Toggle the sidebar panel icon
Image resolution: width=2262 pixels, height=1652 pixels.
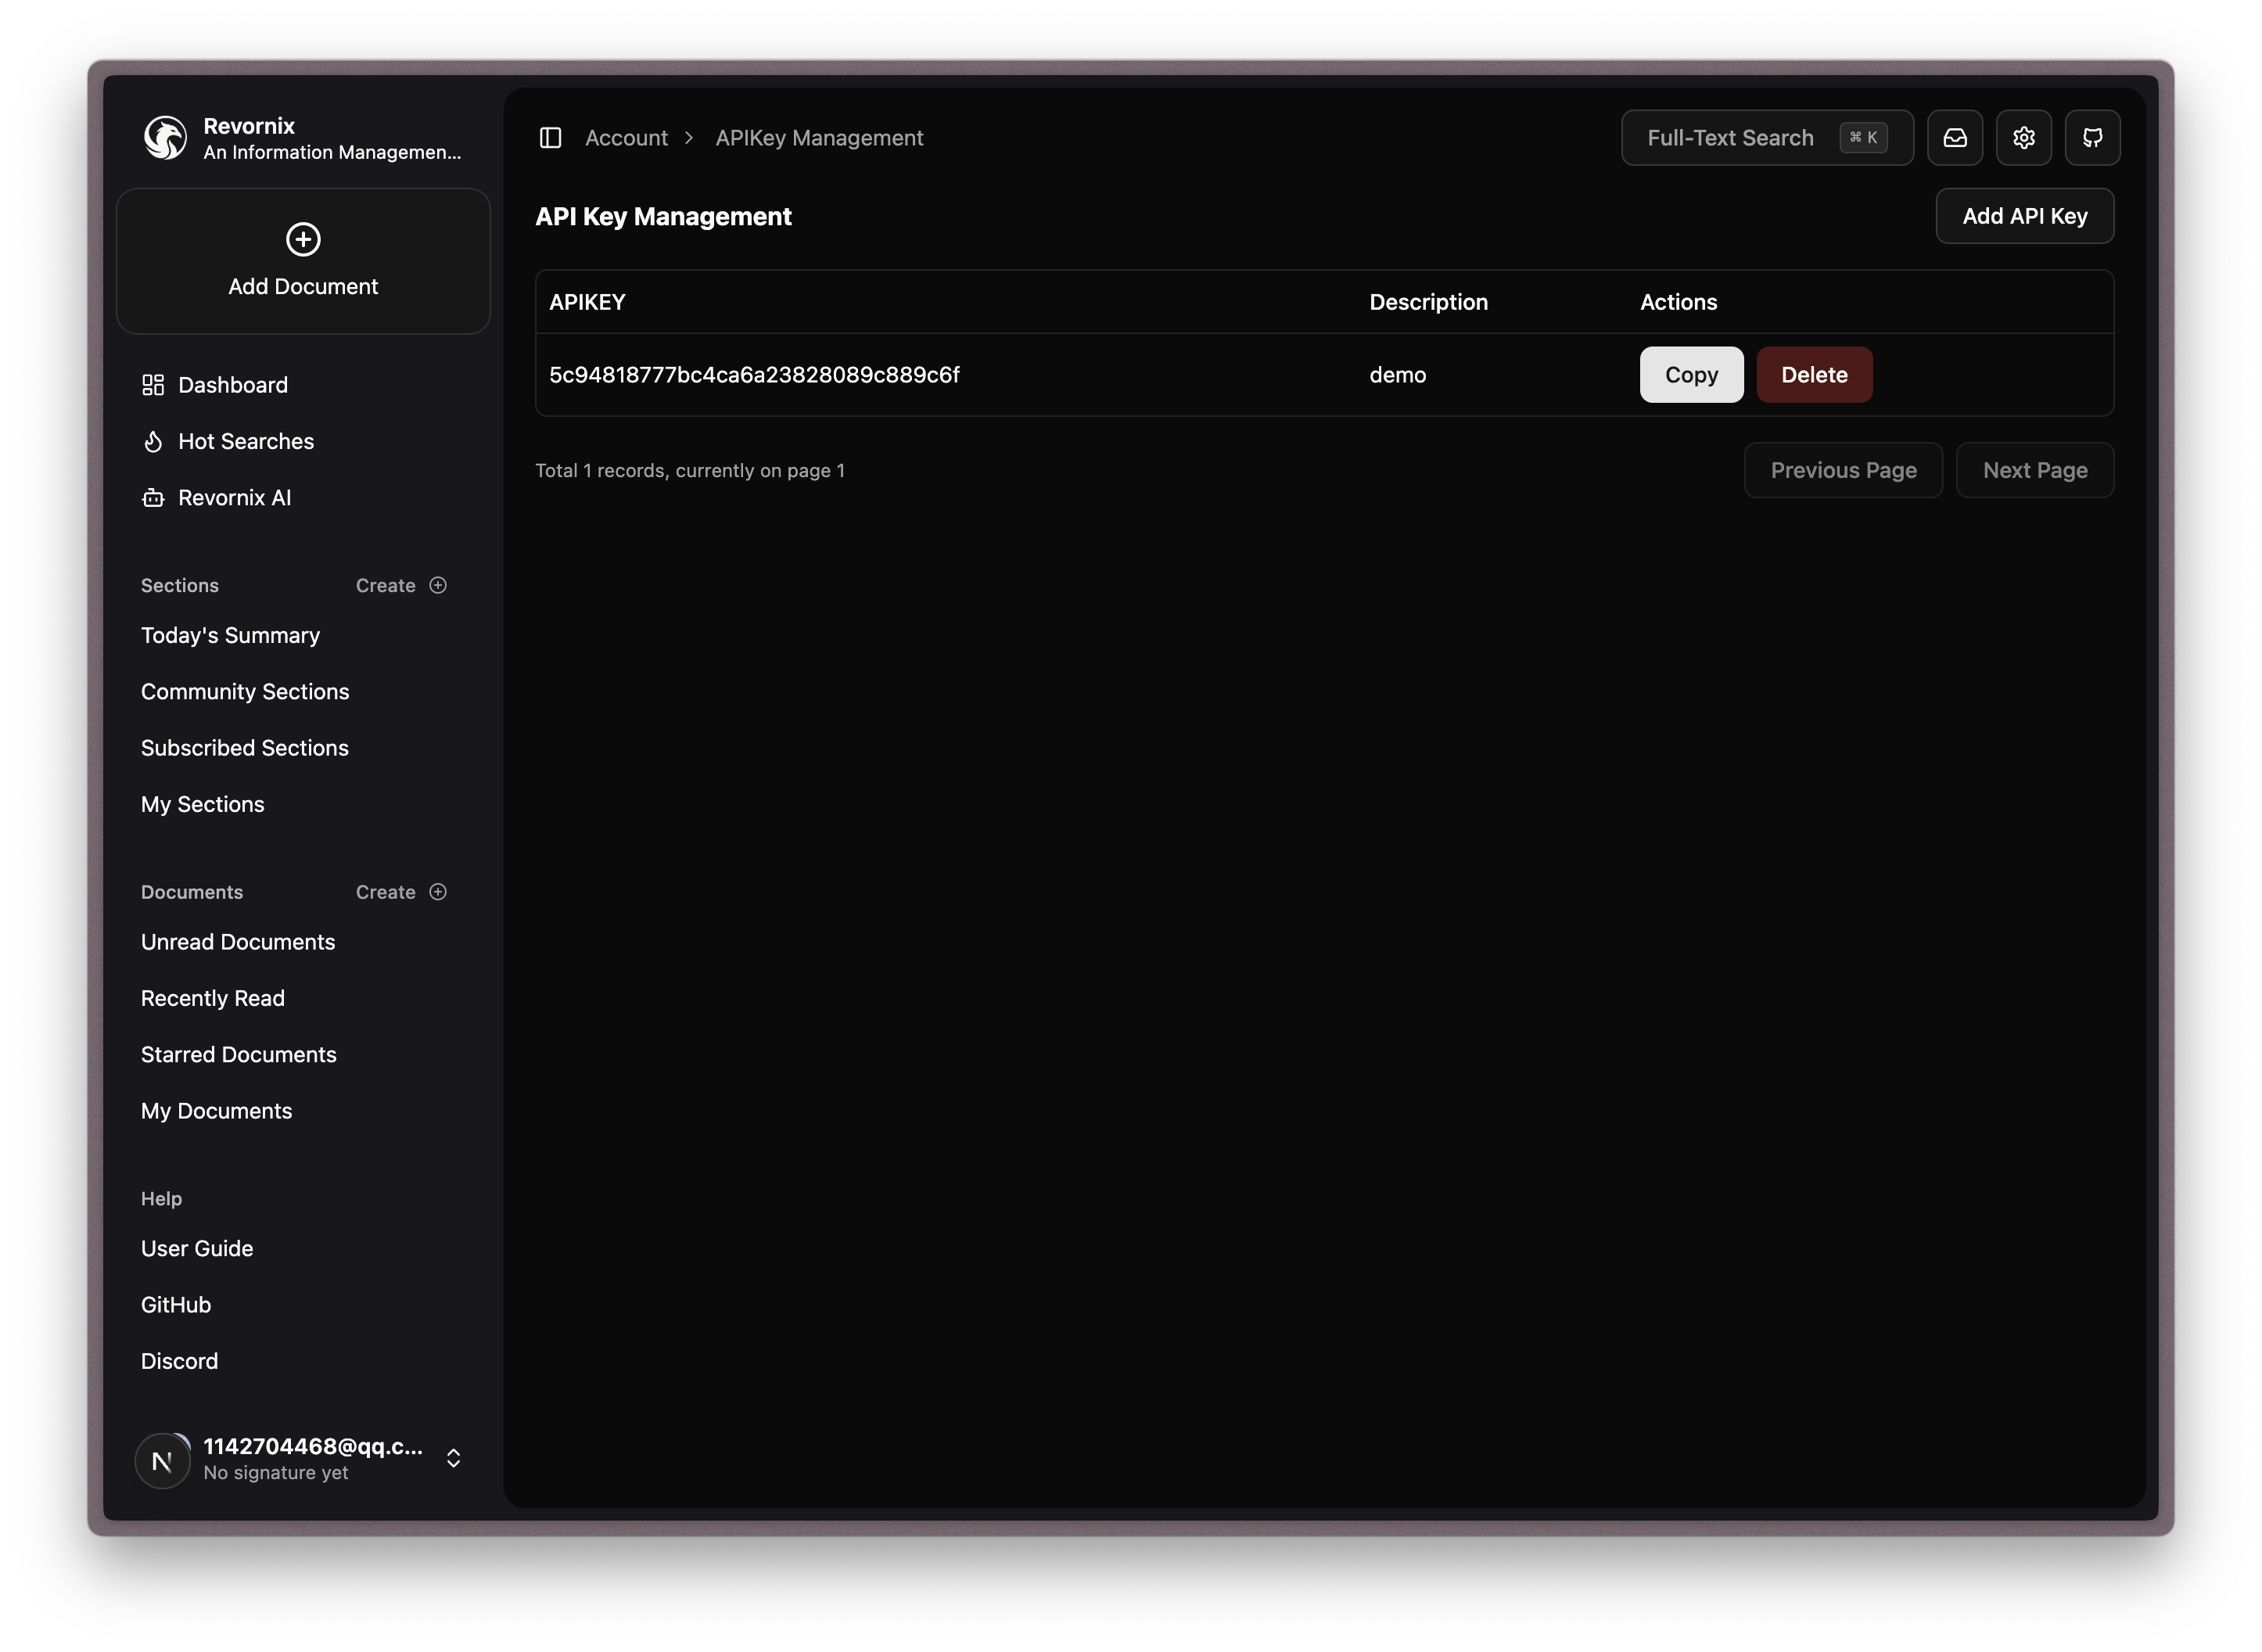(x=550, y=138)
